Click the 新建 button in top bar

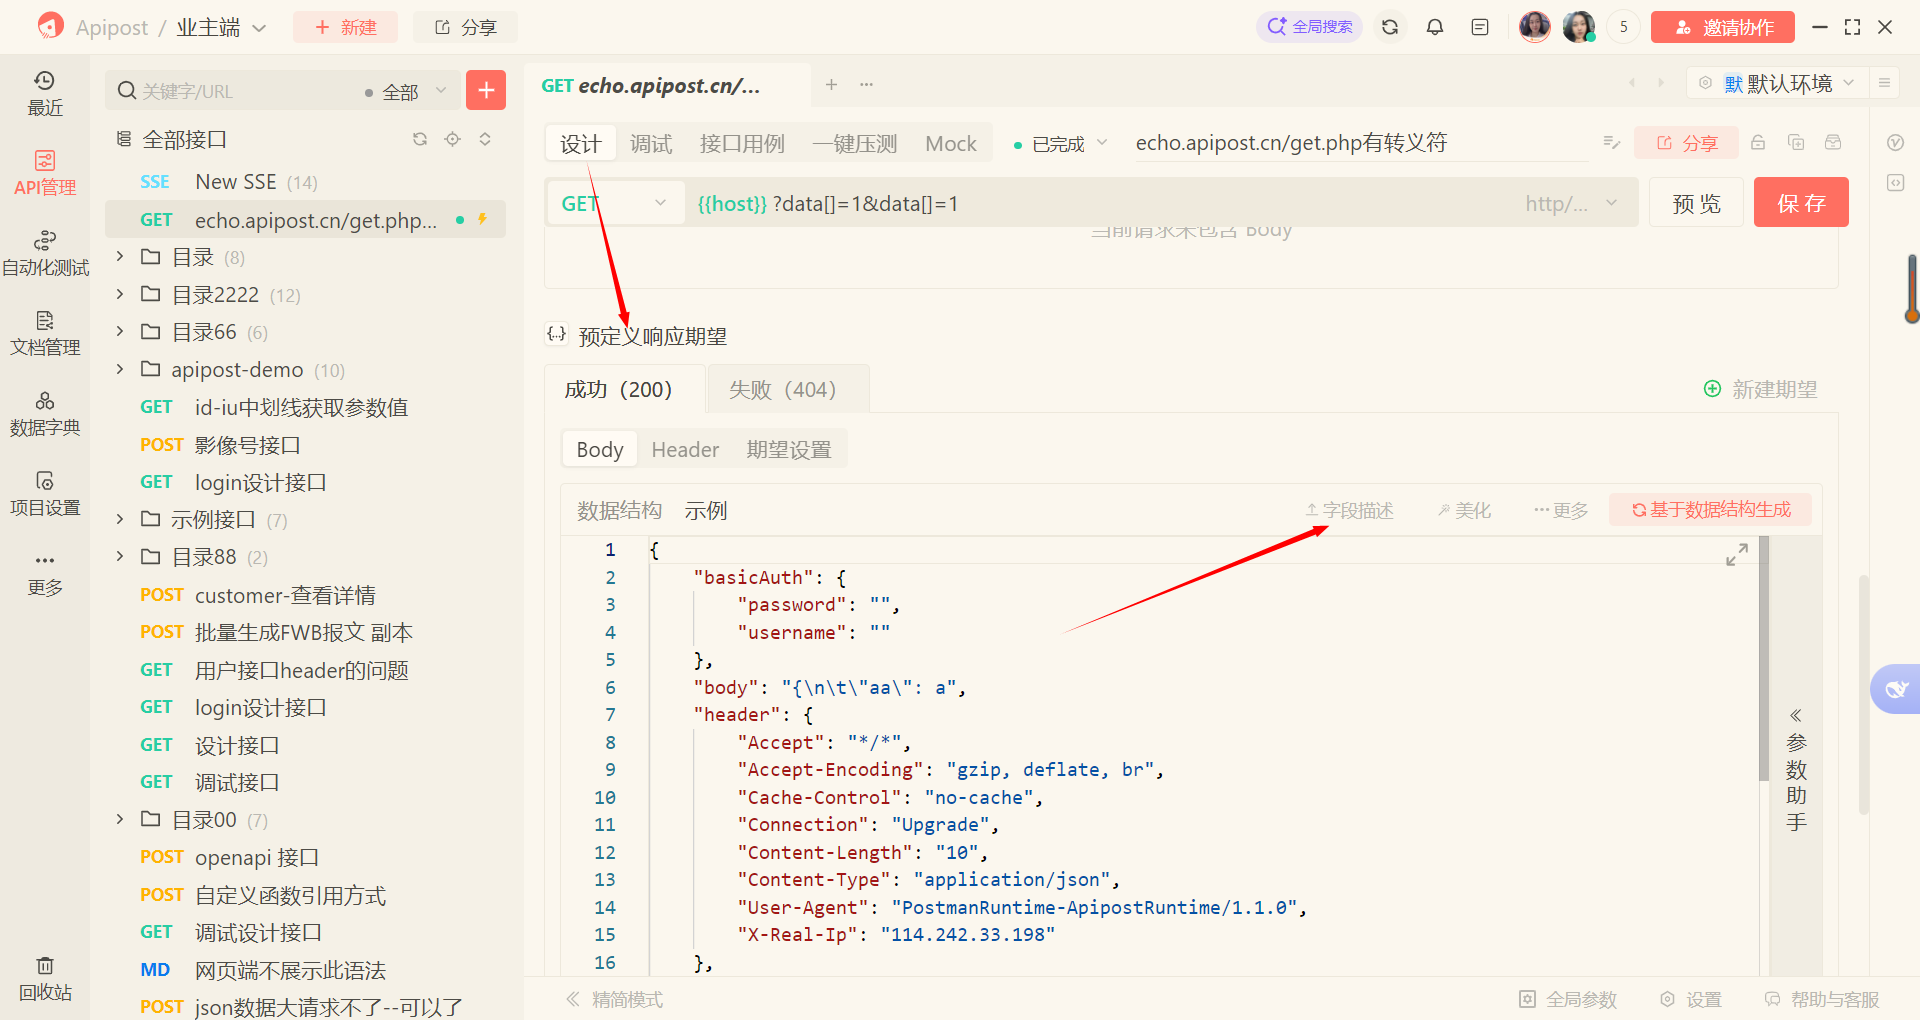pos(345,27)
